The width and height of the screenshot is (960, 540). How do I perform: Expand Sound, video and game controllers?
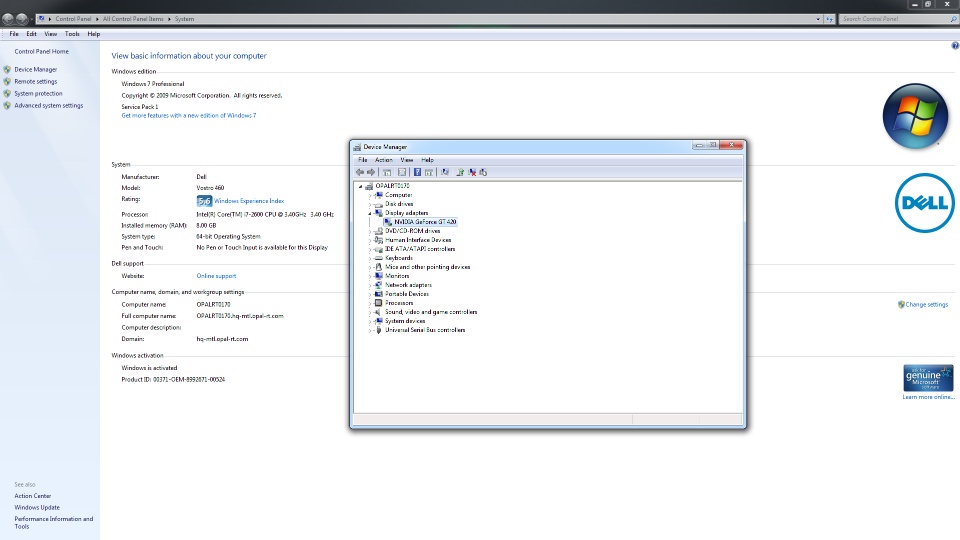370,312
